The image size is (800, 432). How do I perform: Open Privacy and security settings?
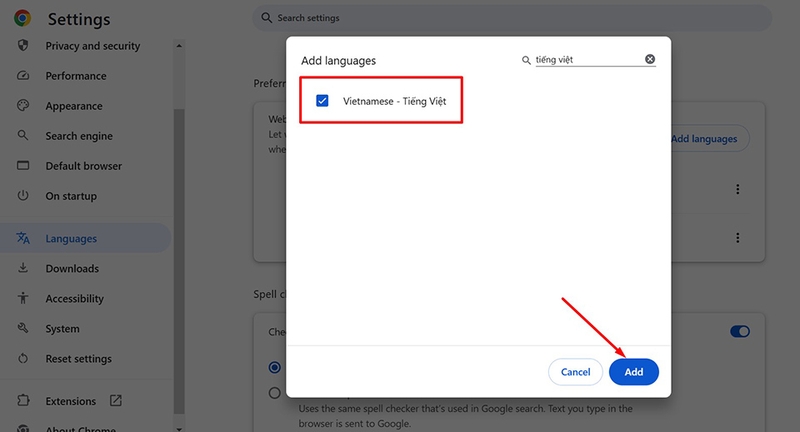point(93,46)
